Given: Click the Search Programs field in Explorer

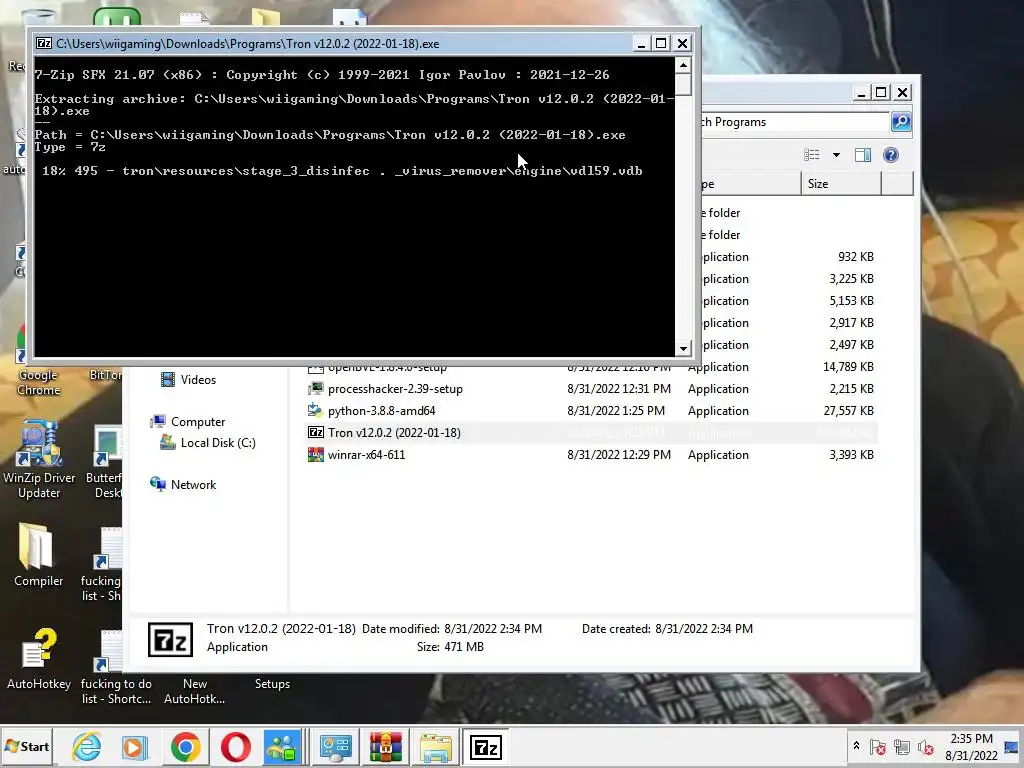Looking at the screenshot, I should point(795,122).
